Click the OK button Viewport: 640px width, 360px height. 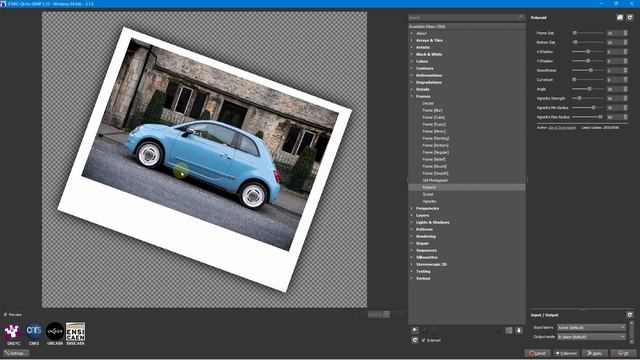(623, 353)
